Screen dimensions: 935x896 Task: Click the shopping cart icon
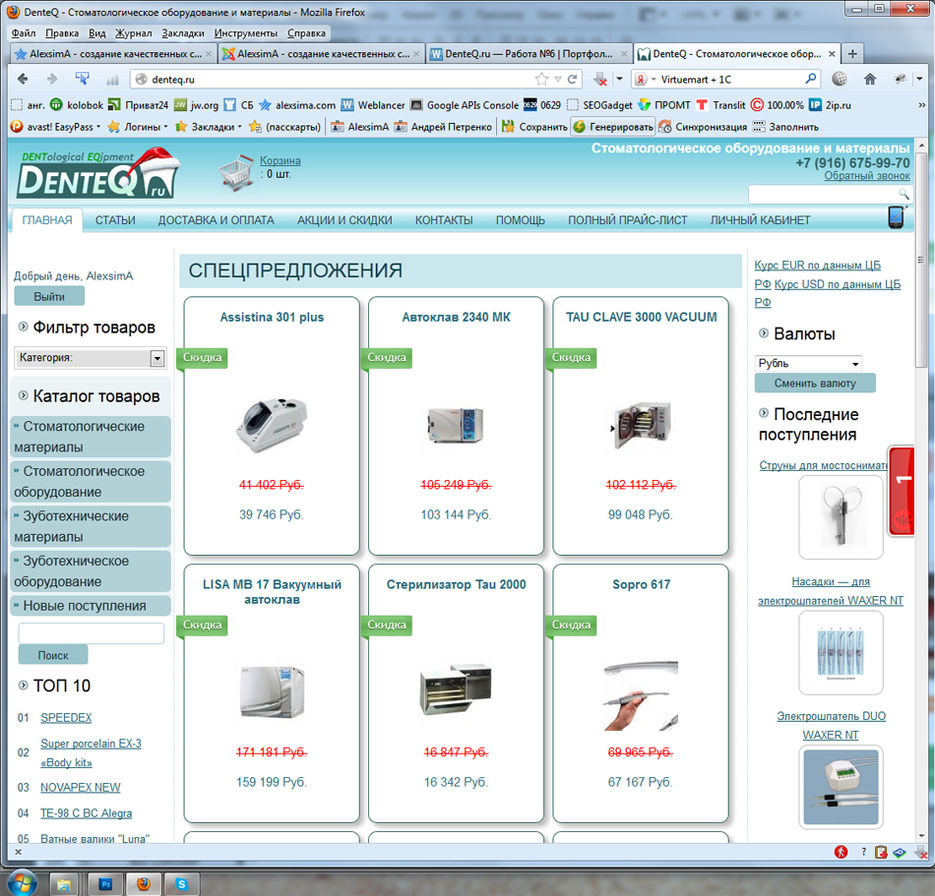[x=236, y=172]
